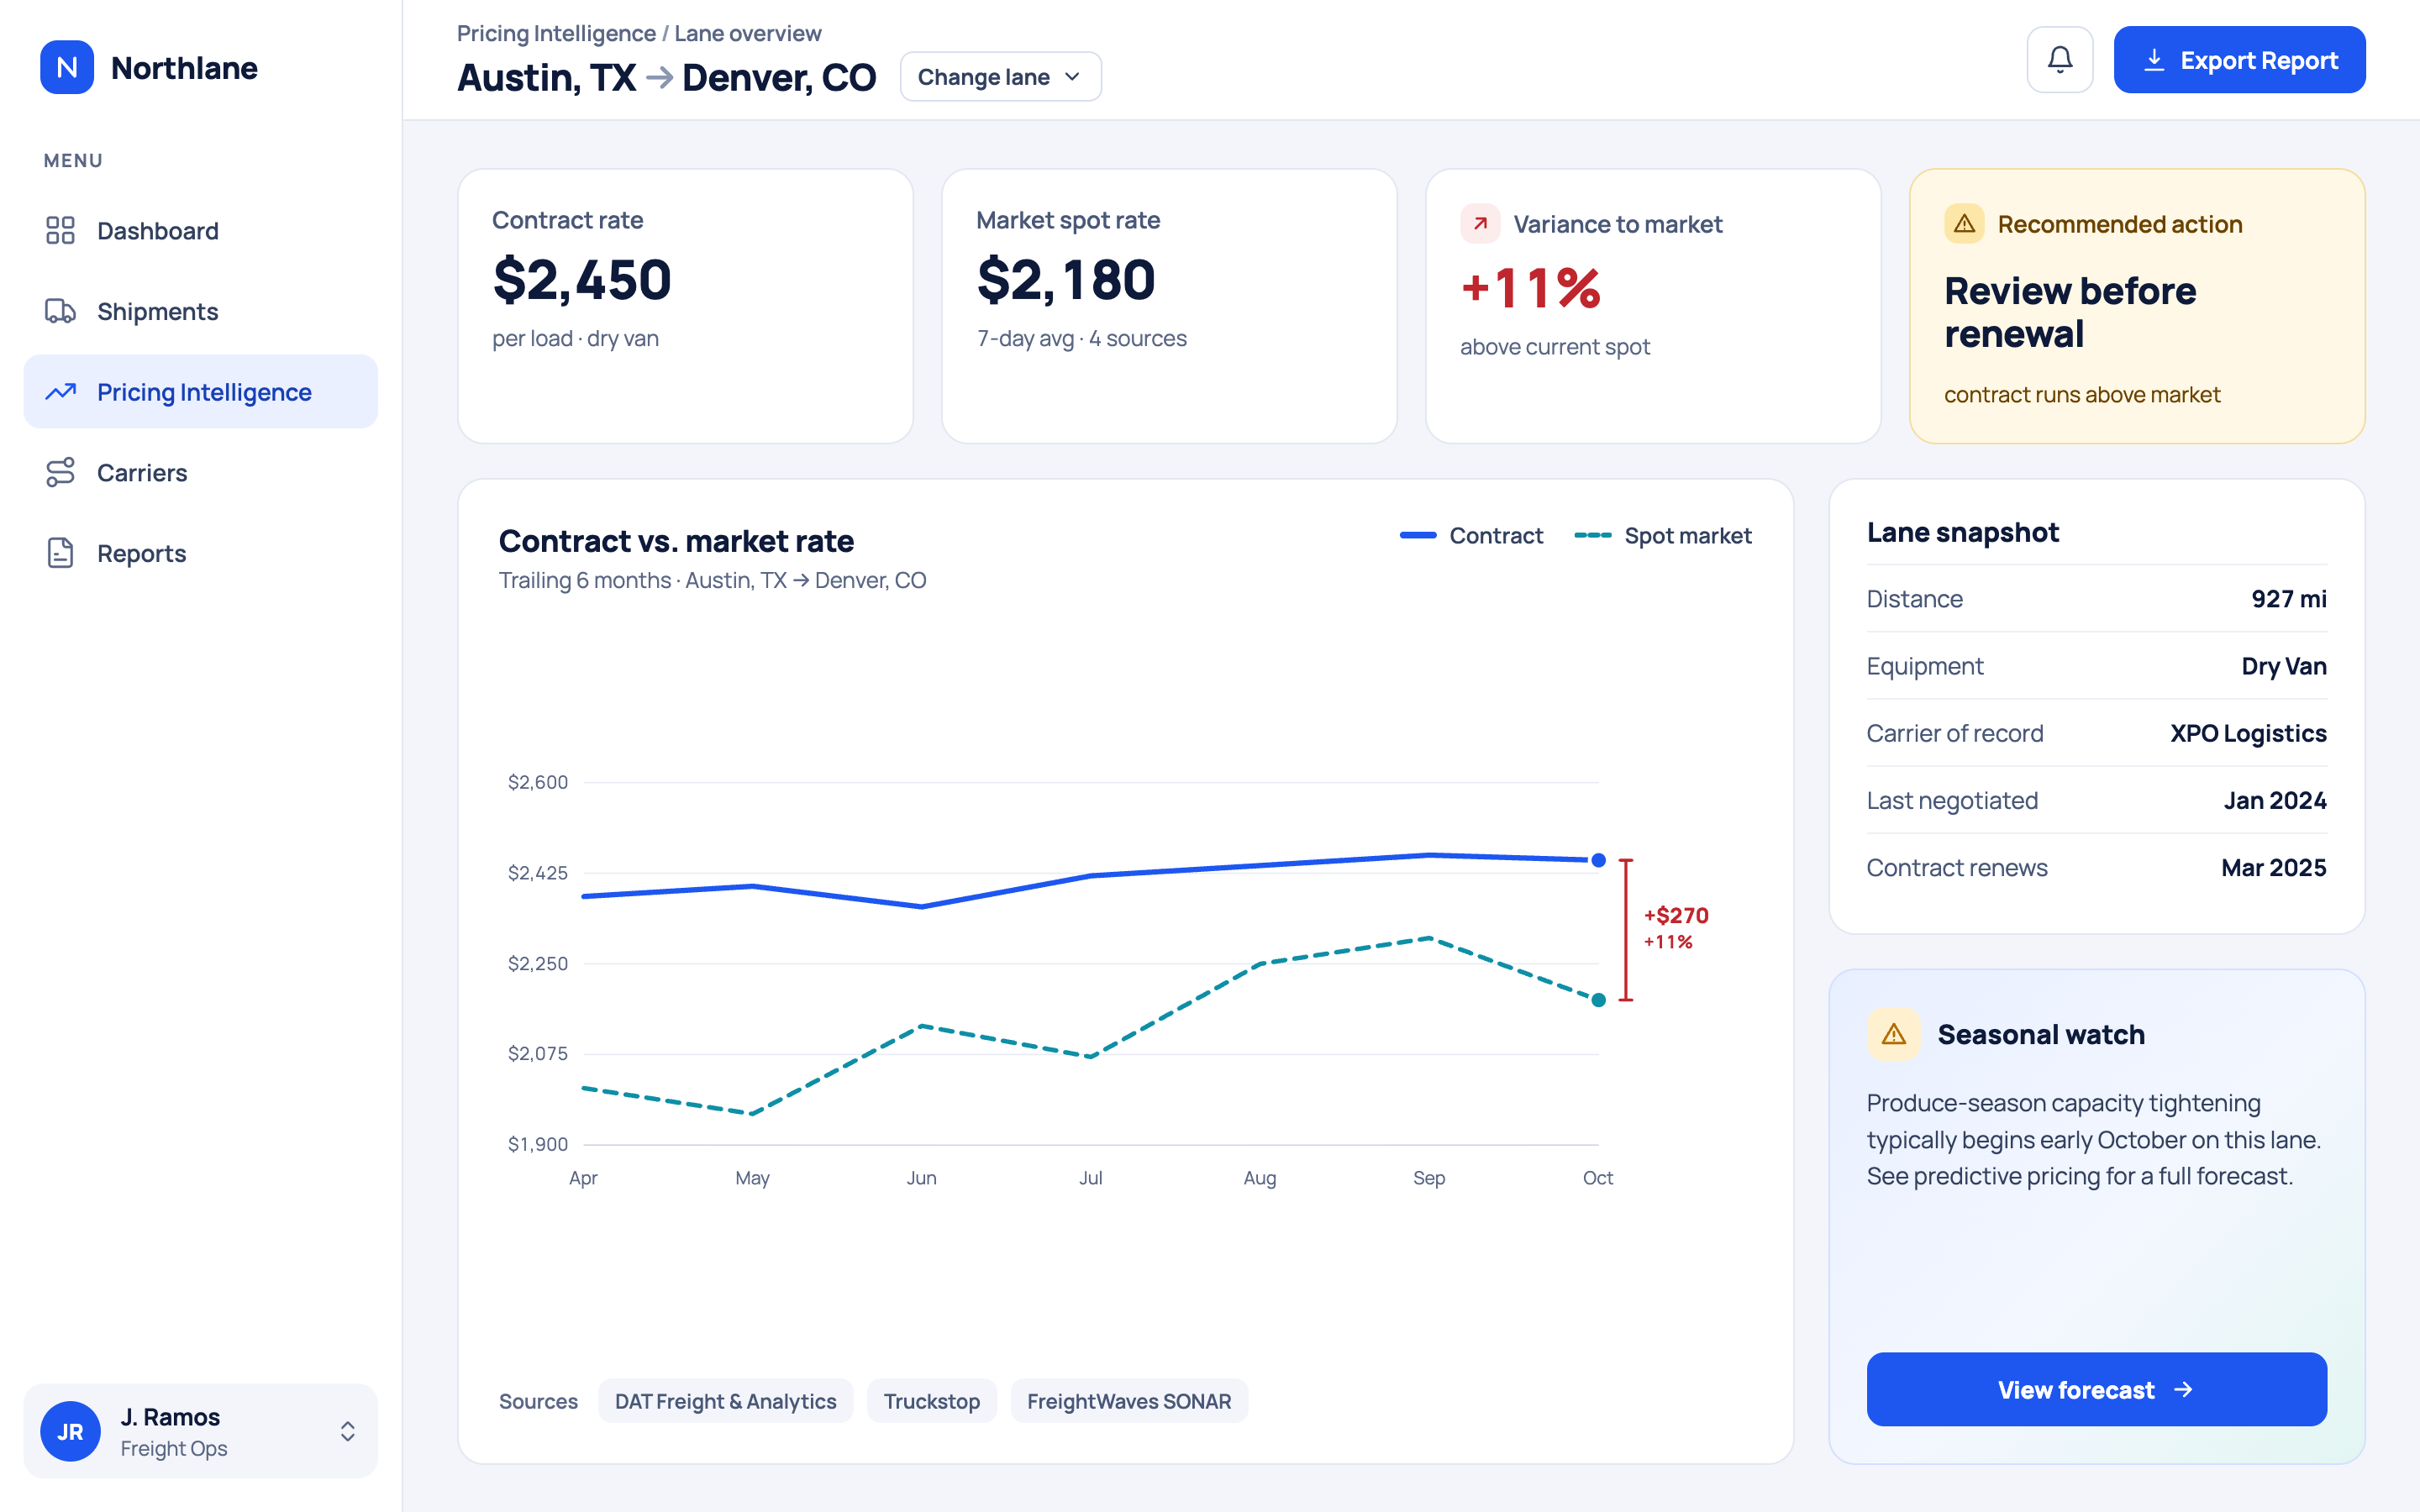Screen dimensions: 2420x1512
Task: Open the Shipments menu item
Action: click(201, 311)
